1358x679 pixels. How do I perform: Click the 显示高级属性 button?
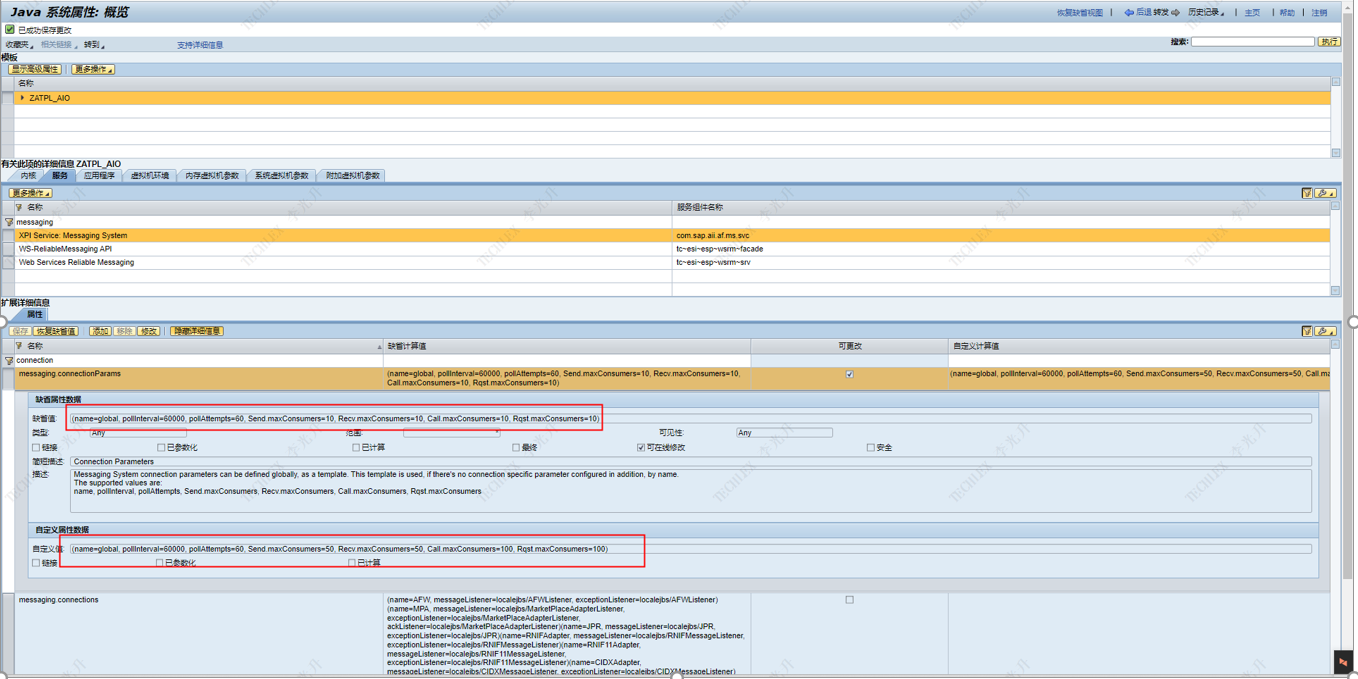35,69
